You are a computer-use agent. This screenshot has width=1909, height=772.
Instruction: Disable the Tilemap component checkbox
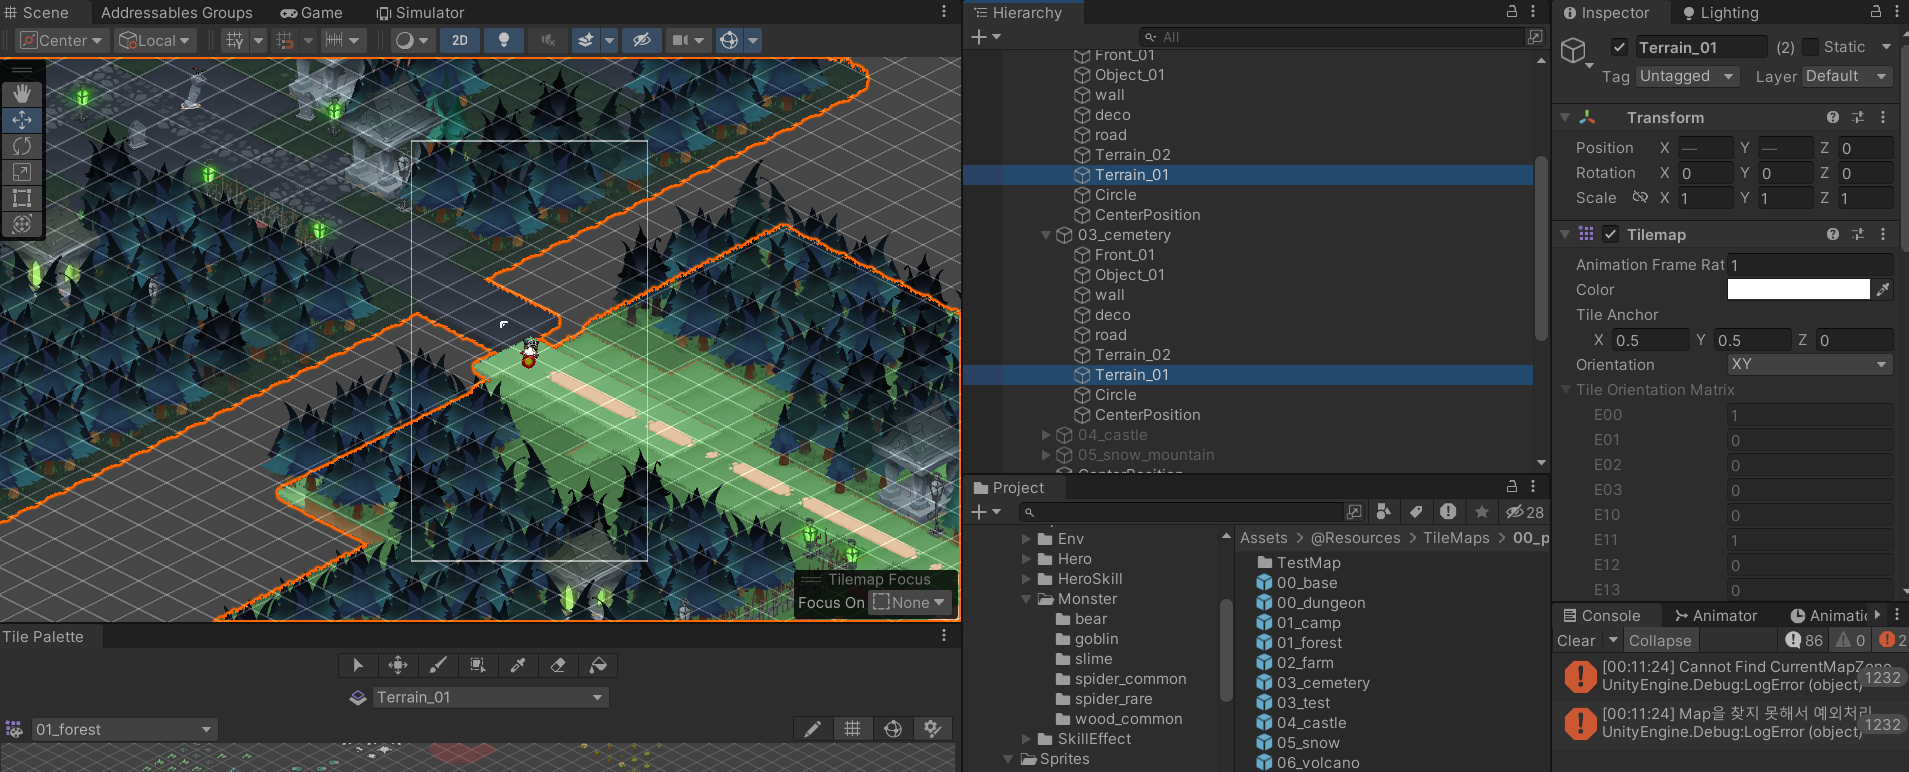1610,234
